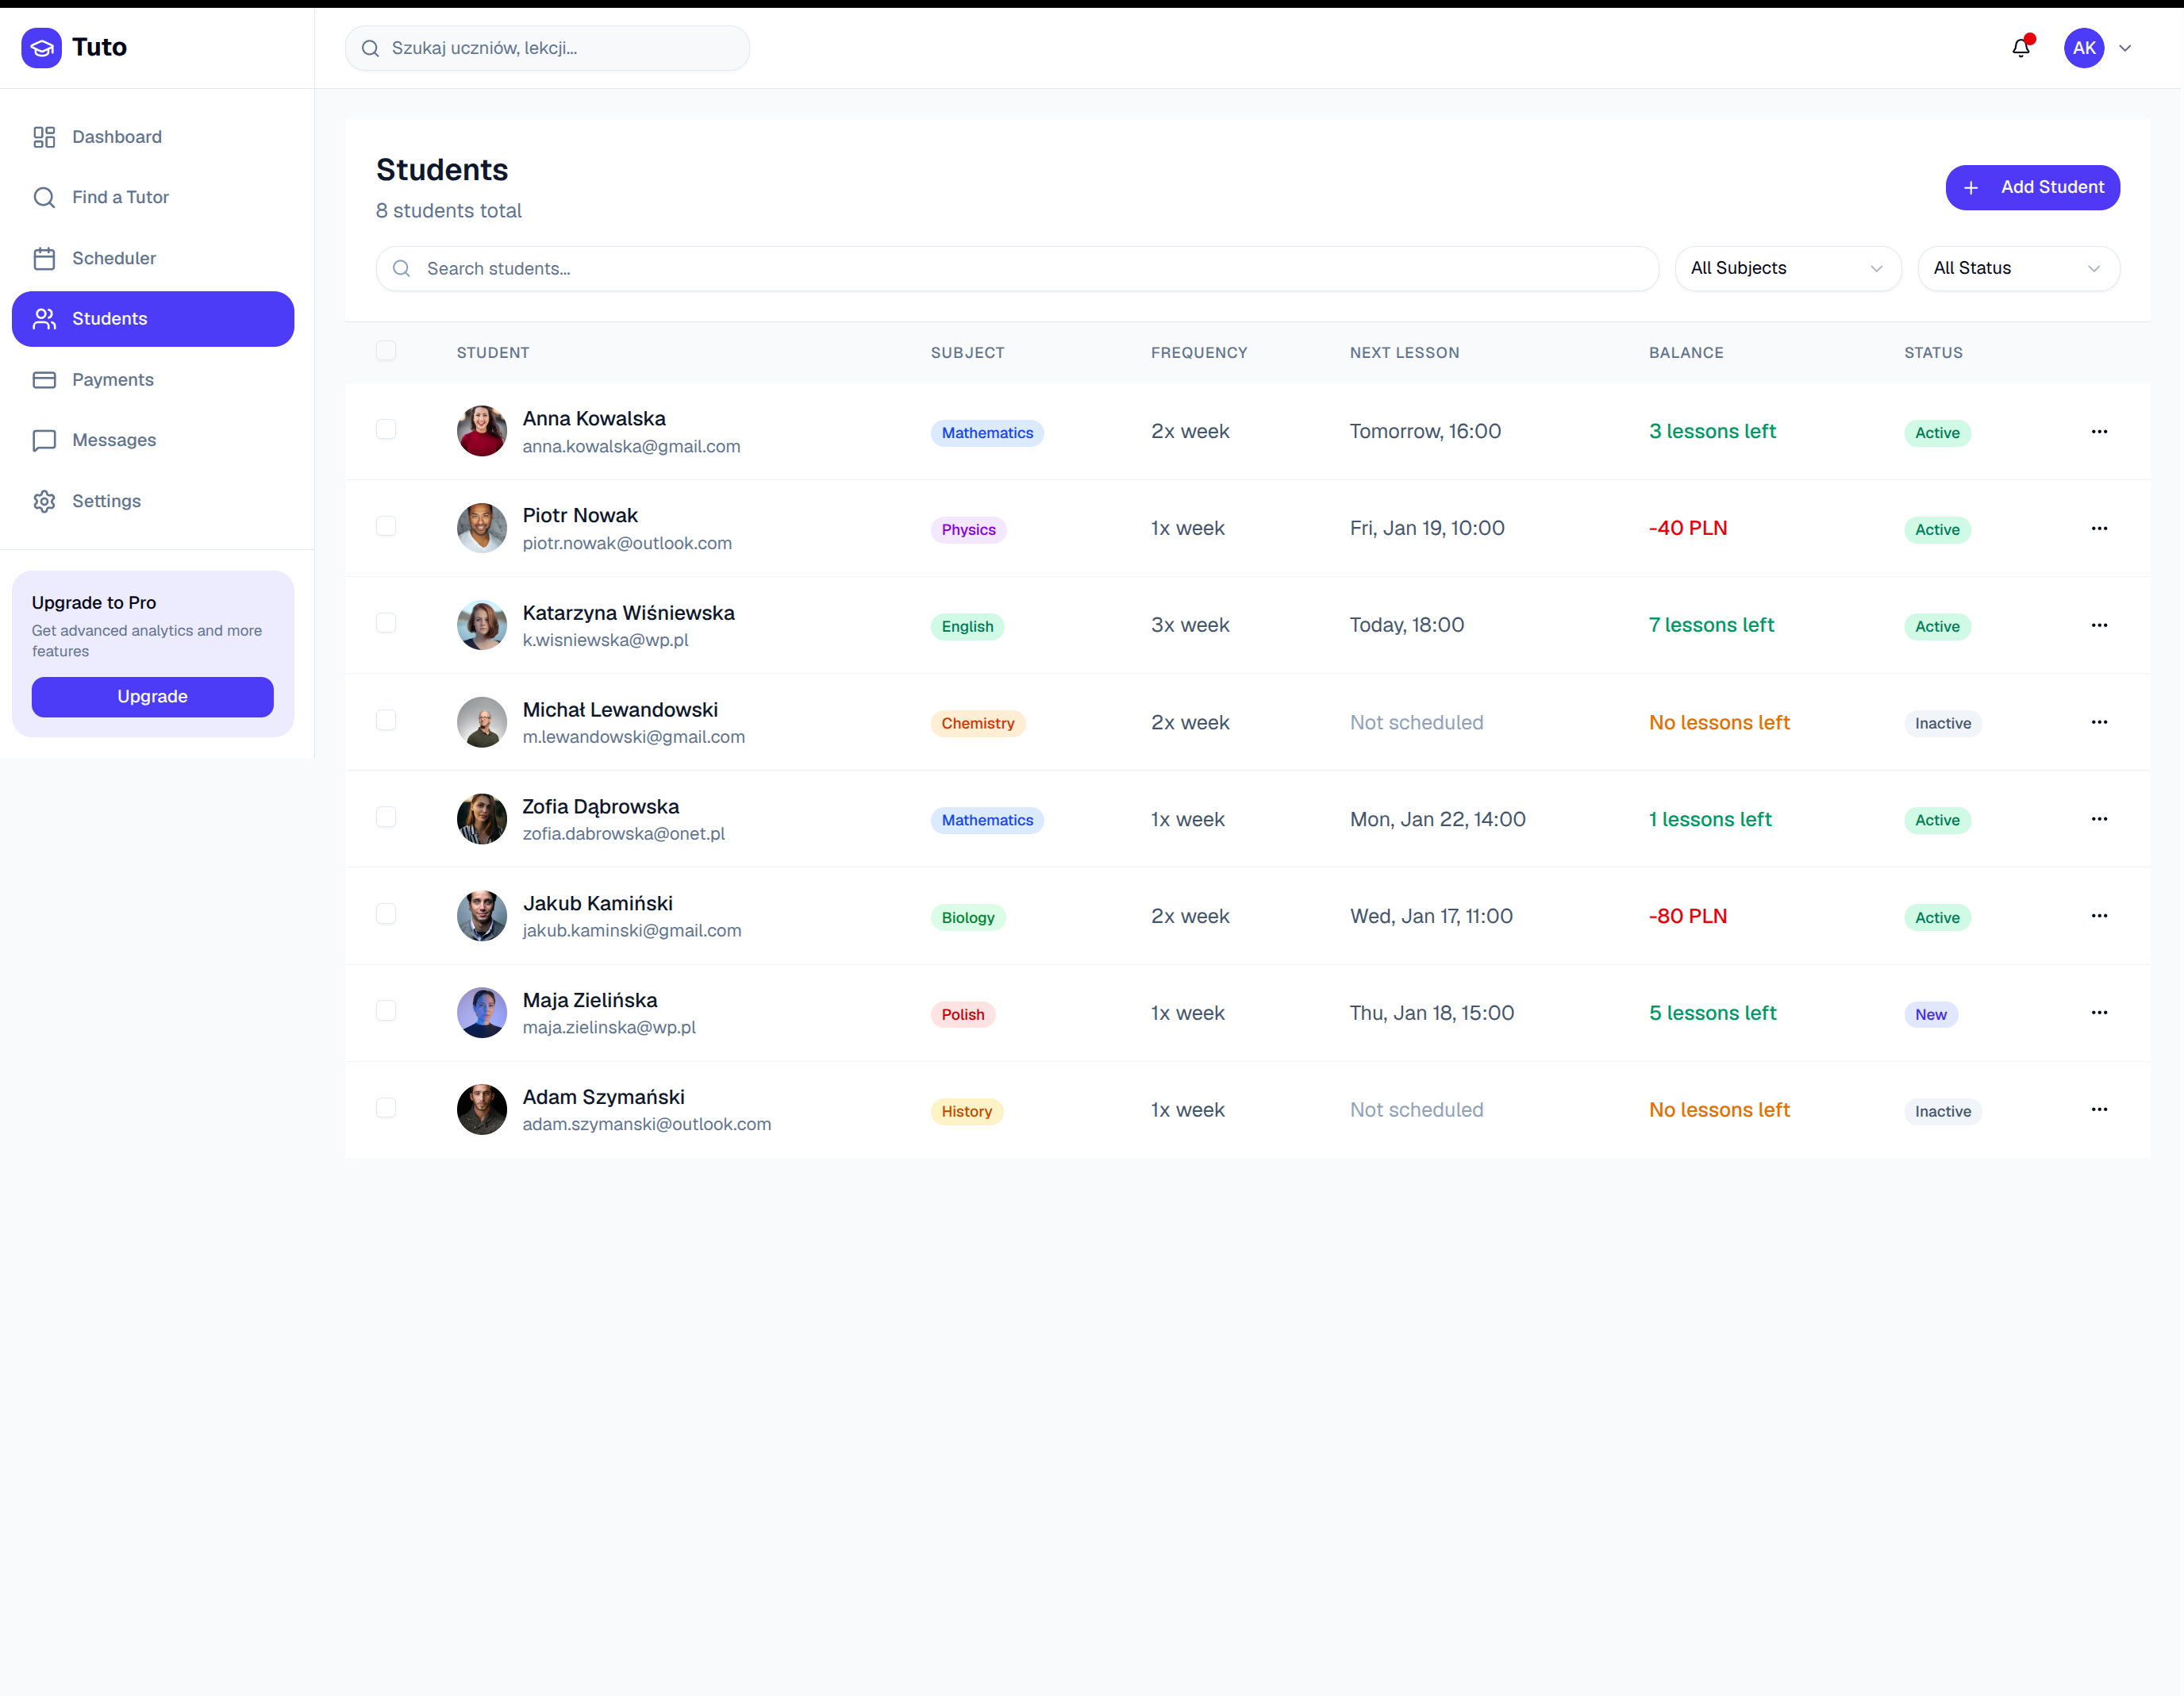Open more options for Adam Szymański
Image resolution: width=2184 pixels, height=1696 pixels.
2099,1110
